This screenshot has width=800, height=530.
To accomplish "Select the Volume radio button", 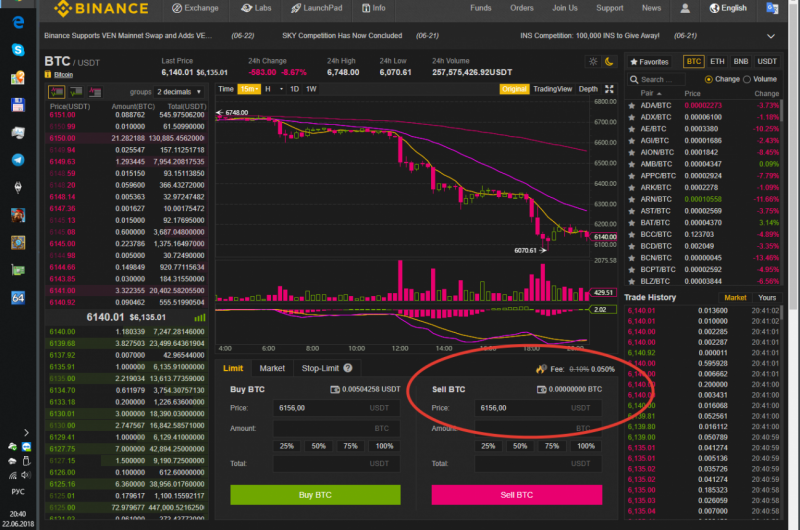I will click(747, 80).
